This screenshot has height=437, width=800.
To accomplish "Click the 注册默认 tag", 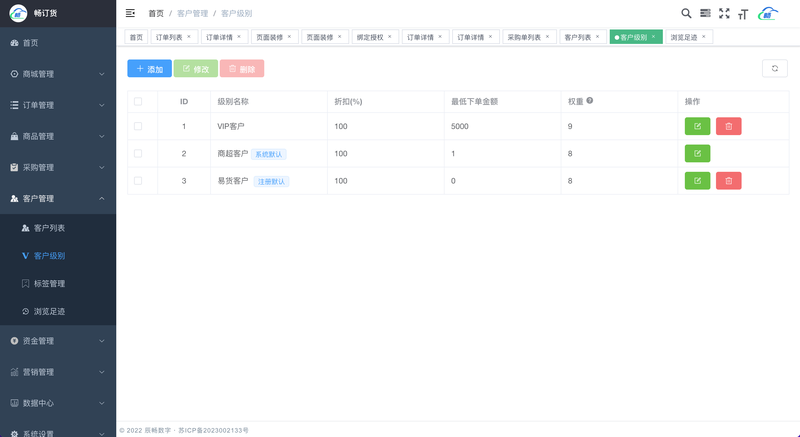I will (x=271, y=181).
